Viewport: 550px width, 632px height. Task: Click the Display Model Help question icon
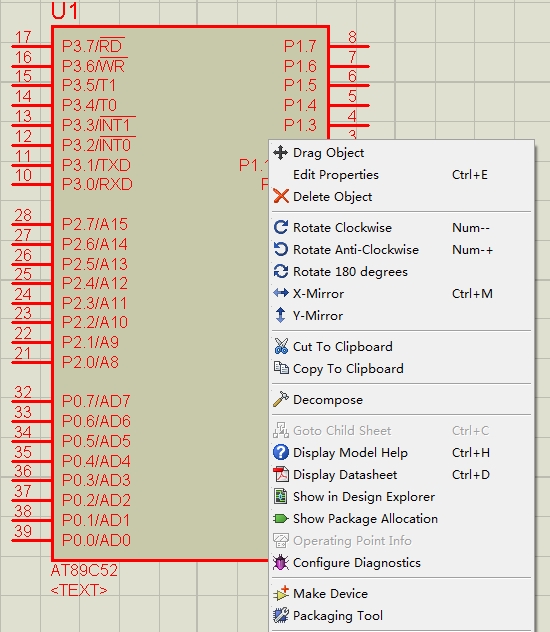pyautogui.click(x=280, y=452)
